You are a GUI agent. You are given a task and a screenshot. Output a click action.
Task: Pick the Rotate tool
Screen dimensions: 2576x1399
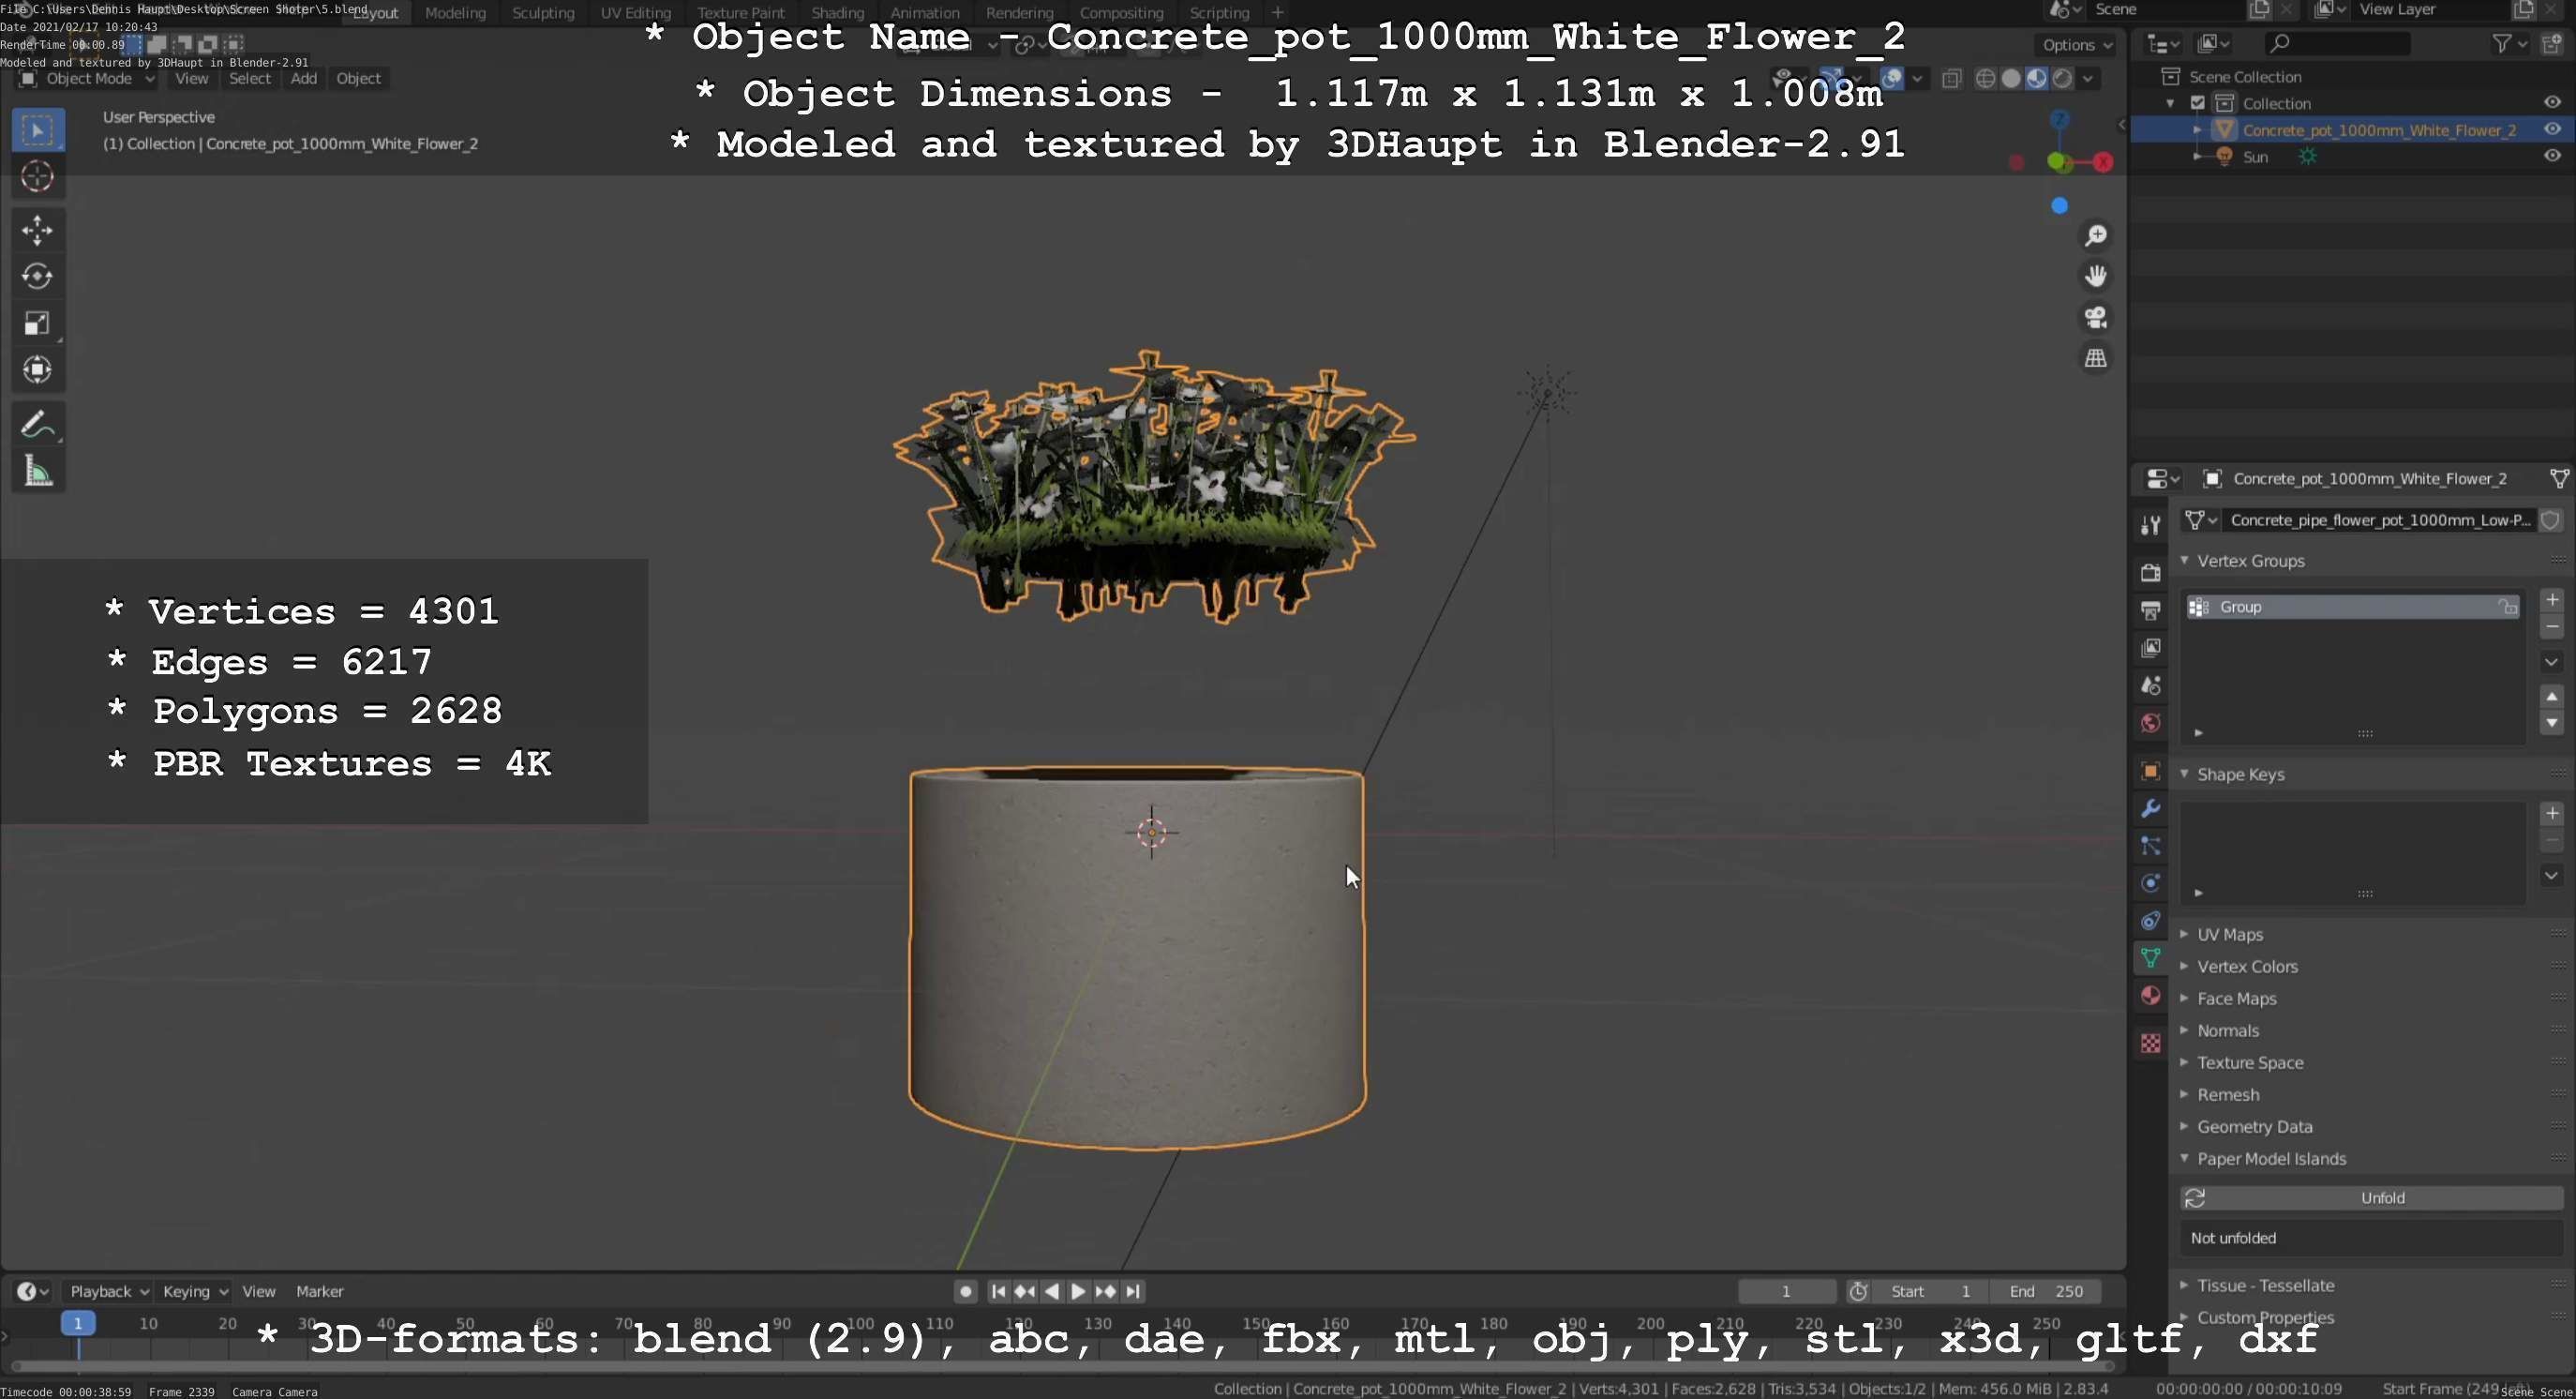coord(38,277)
